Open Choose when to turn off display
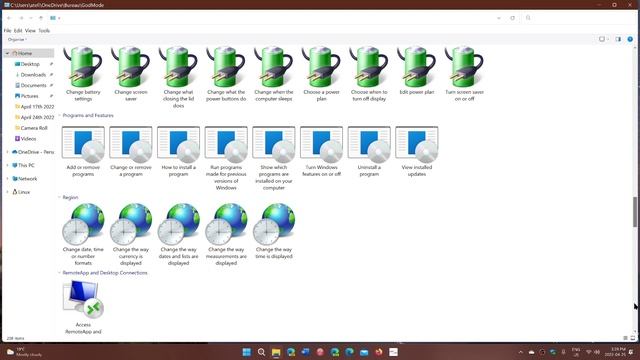 (369, 74)
